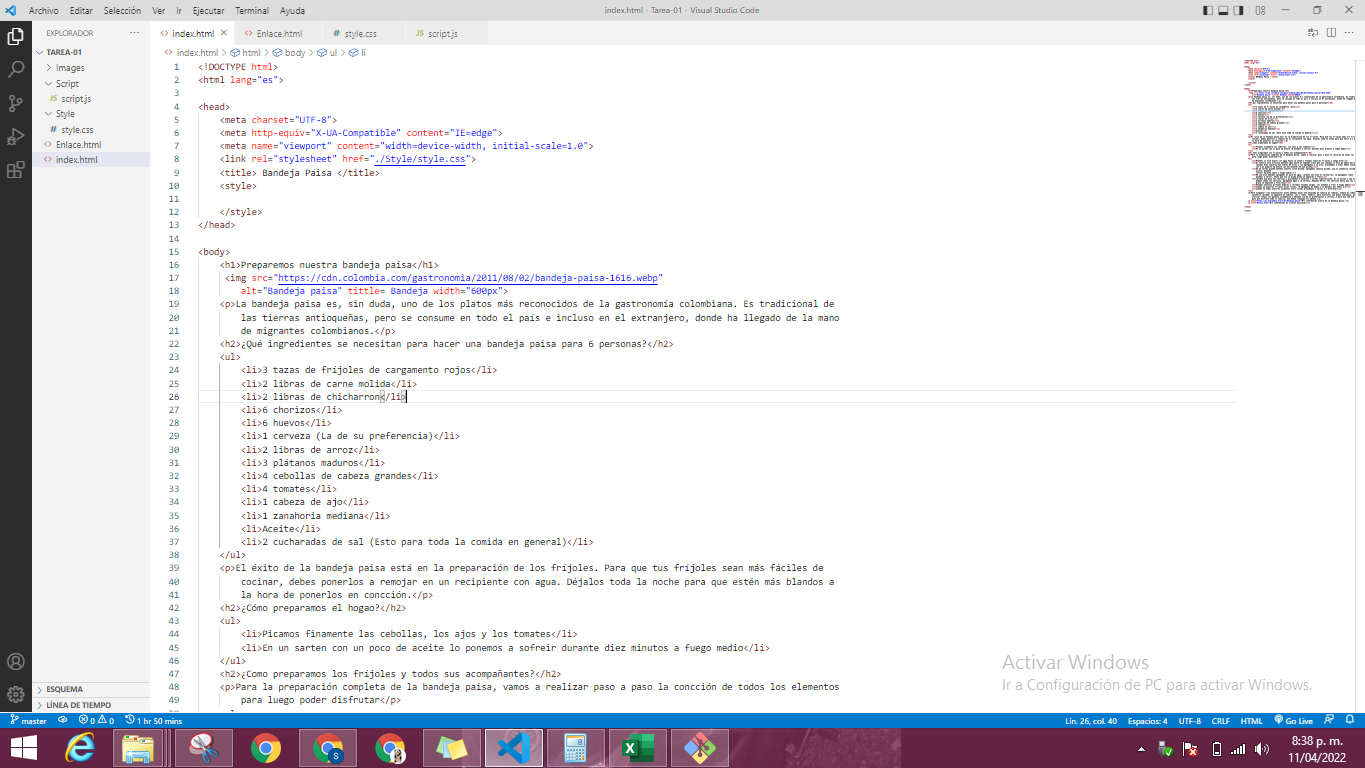Select the Source Control icon
Viewport: 1365px width, 768px height.
[14, 103]
